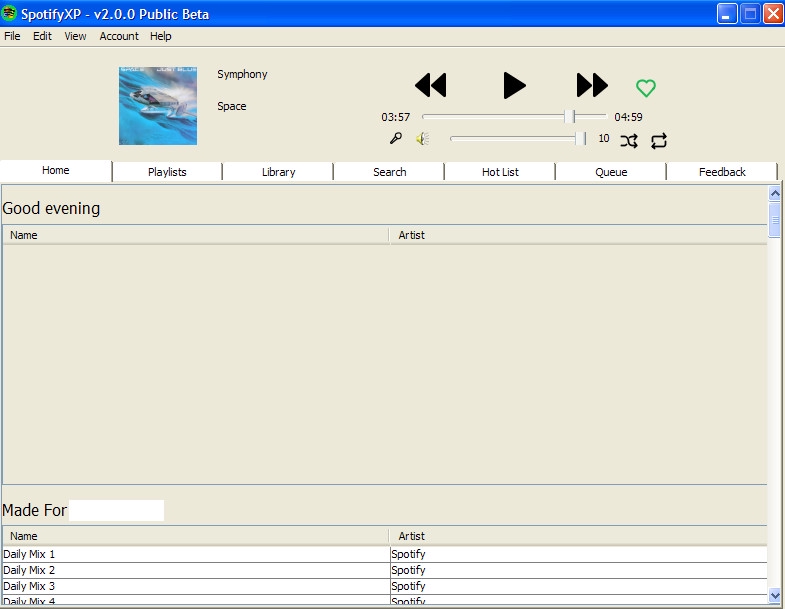Minimize the SpotifyXP window
This screenshot has height=609, width=785.
point(727,14)
